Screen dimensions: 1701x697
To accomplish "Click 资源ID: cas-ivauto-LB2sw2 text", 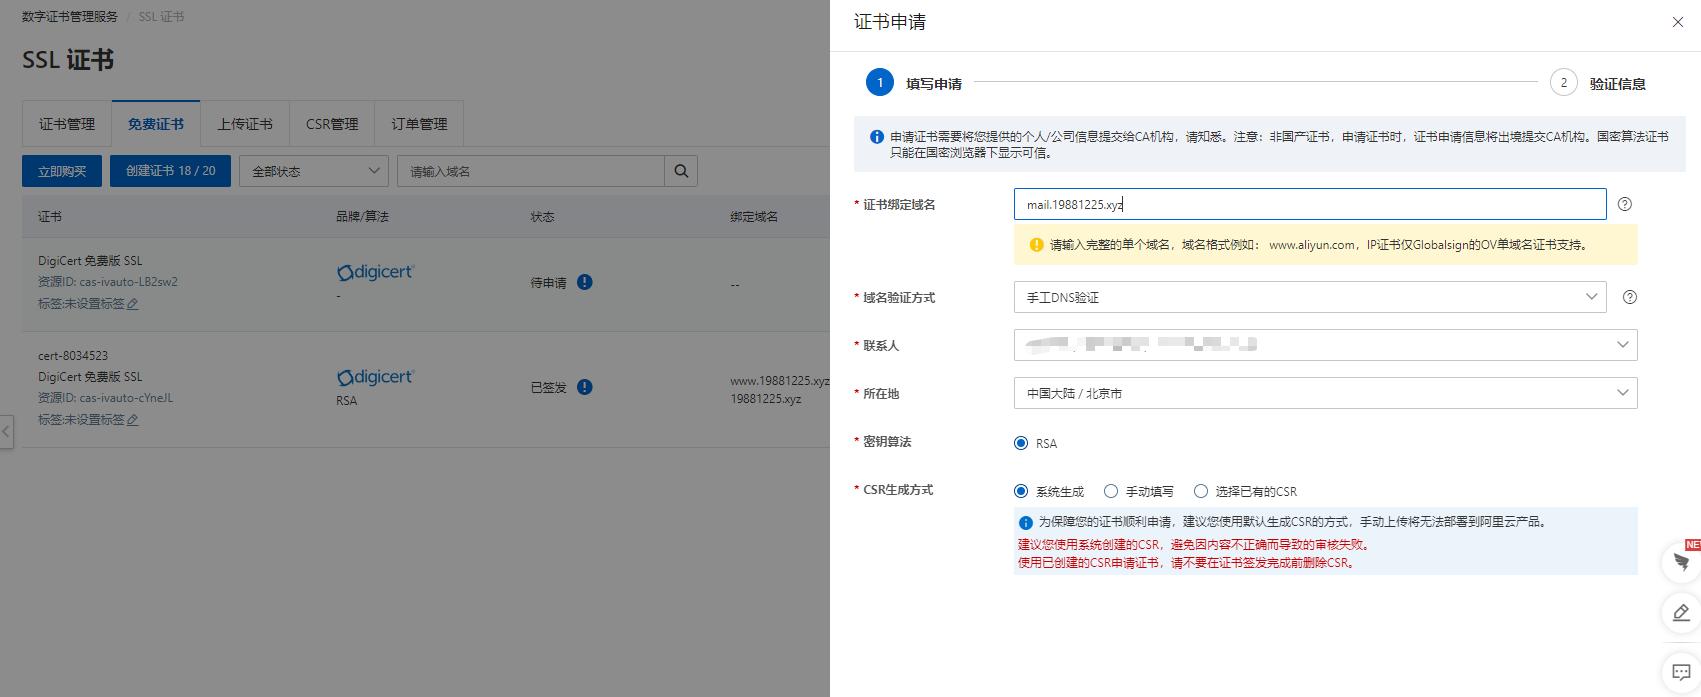I will pyautogui.click(x=108, y=282).
